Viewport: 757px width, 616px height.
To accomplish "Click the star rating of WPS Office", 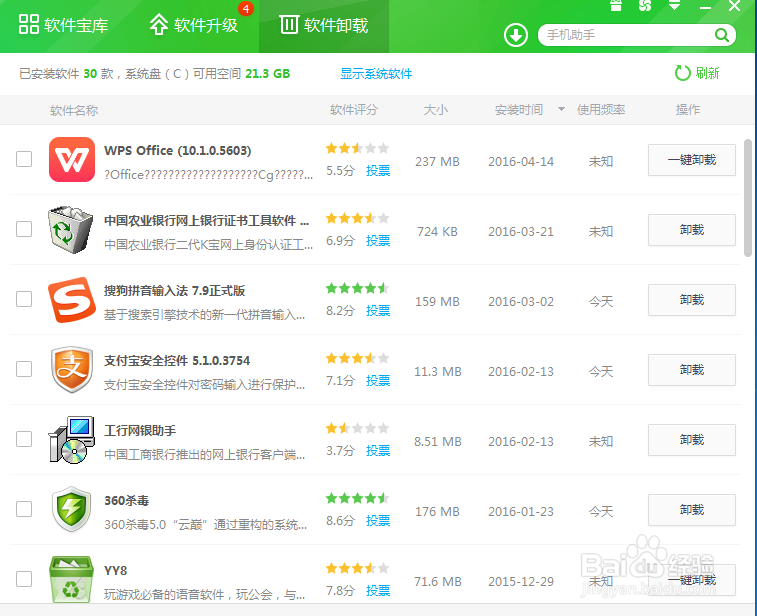I will [357, 148].
